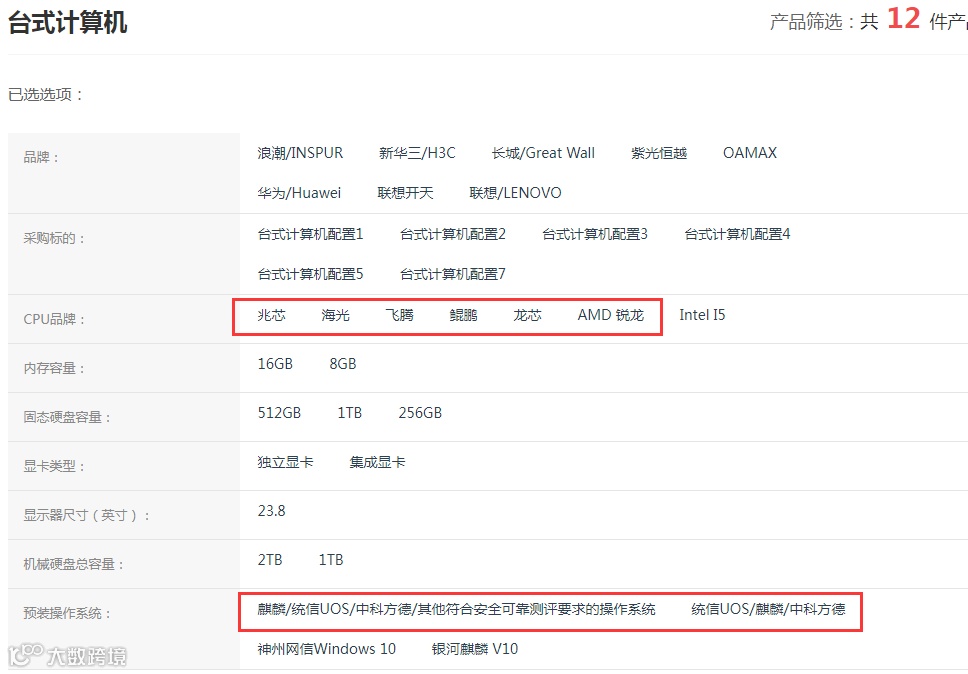The width and height of the screenshot is (968, 674).
Task: Click the 机械硬盘总容量 row label
Action: click(74, 564)
